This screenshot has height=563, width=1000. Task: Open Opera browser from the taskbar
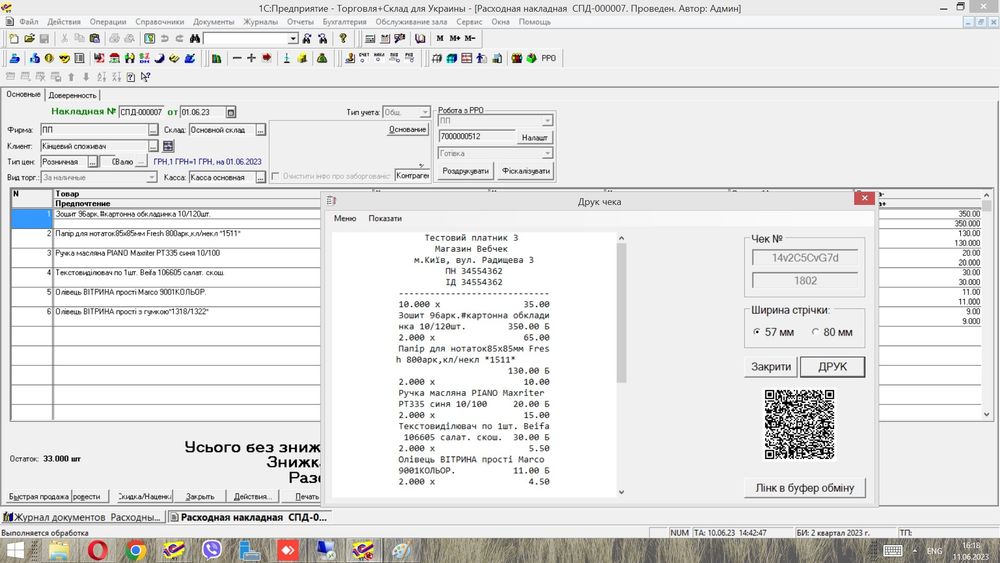coord(98,550)
